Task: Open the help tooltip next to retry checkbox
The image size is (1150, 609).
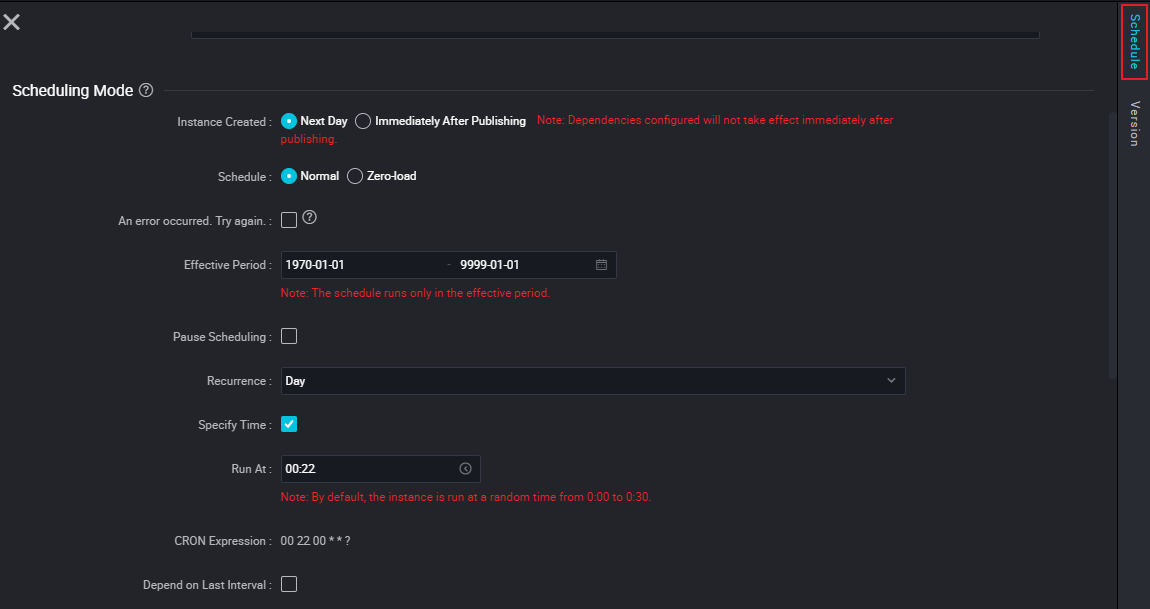Action: pos(310,217)
